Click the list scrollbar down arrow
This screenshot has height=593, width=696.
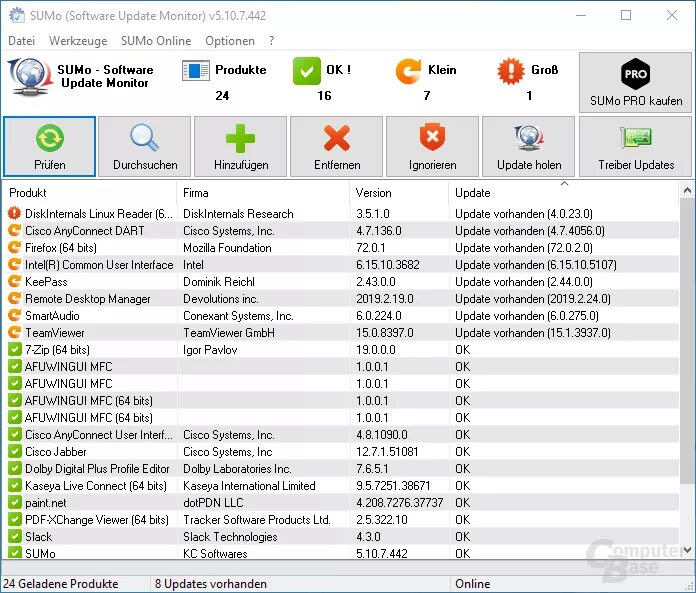coord(687,550)
